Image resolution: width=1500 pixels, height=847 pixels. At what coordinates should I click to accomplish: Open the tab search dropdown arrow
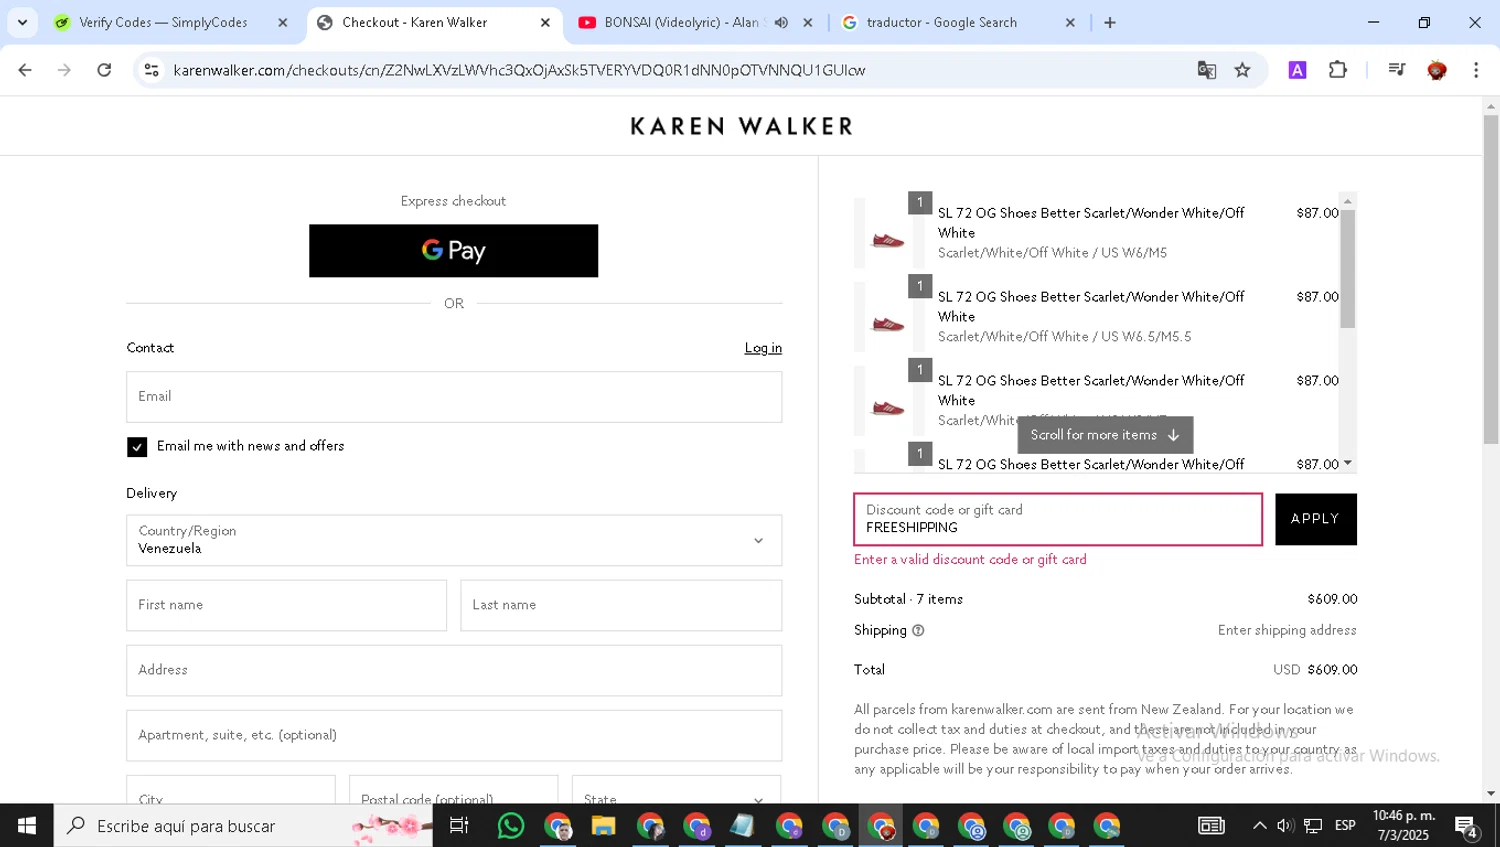(22, 22)
